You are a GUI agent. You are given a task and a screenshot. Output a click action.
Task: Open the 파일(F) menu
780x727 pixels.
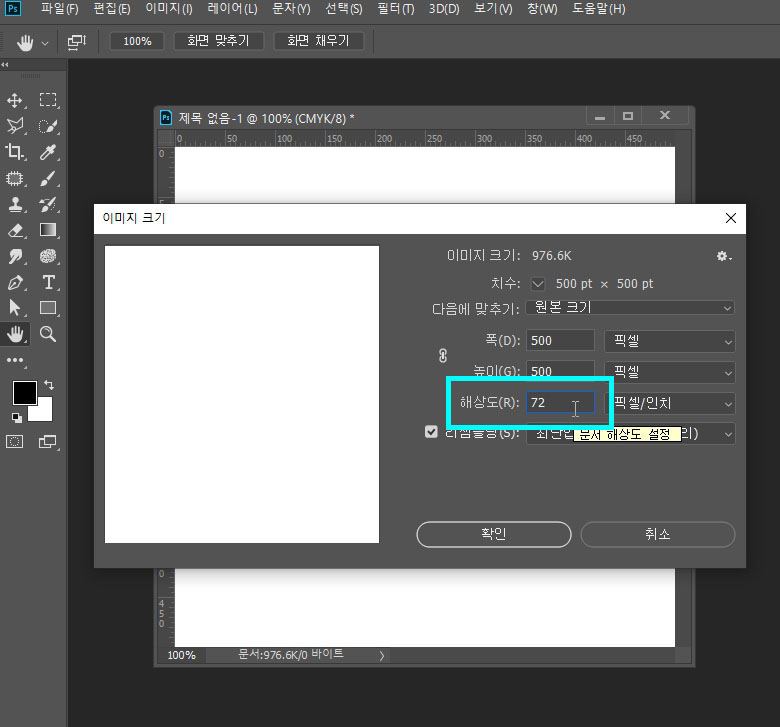click(x=60, y=9)
